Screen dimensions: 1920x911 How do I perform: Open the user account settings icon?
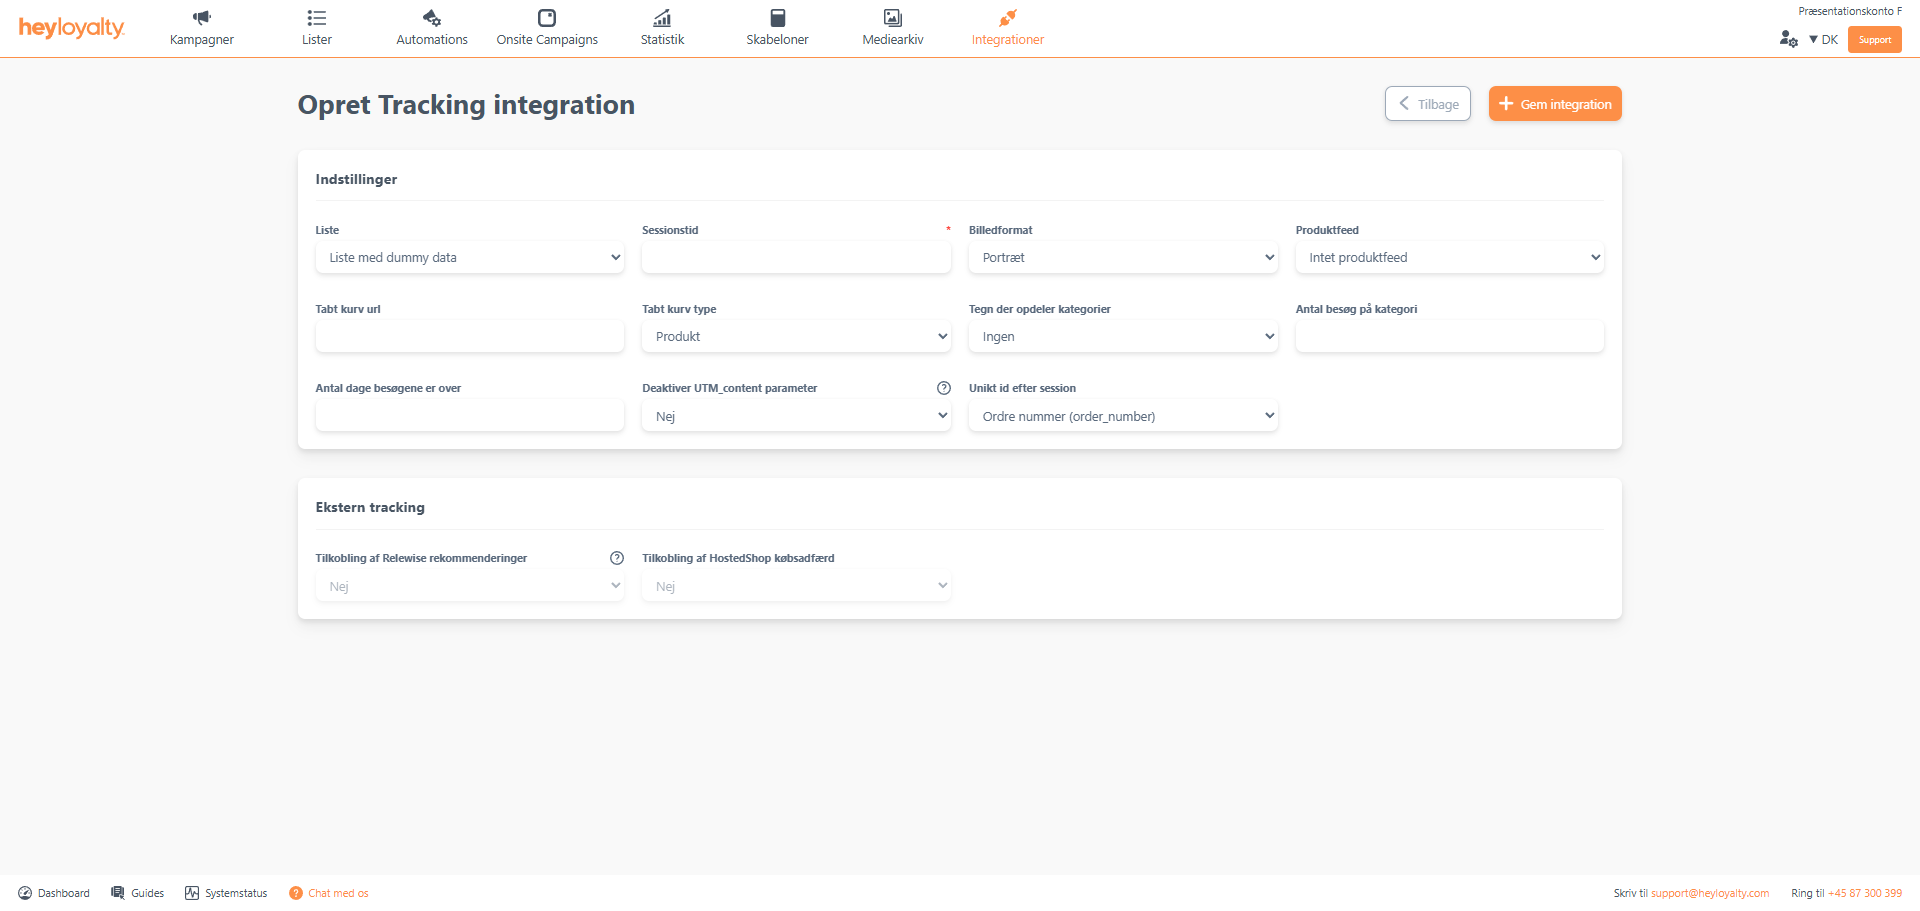tap(1788, 39)
